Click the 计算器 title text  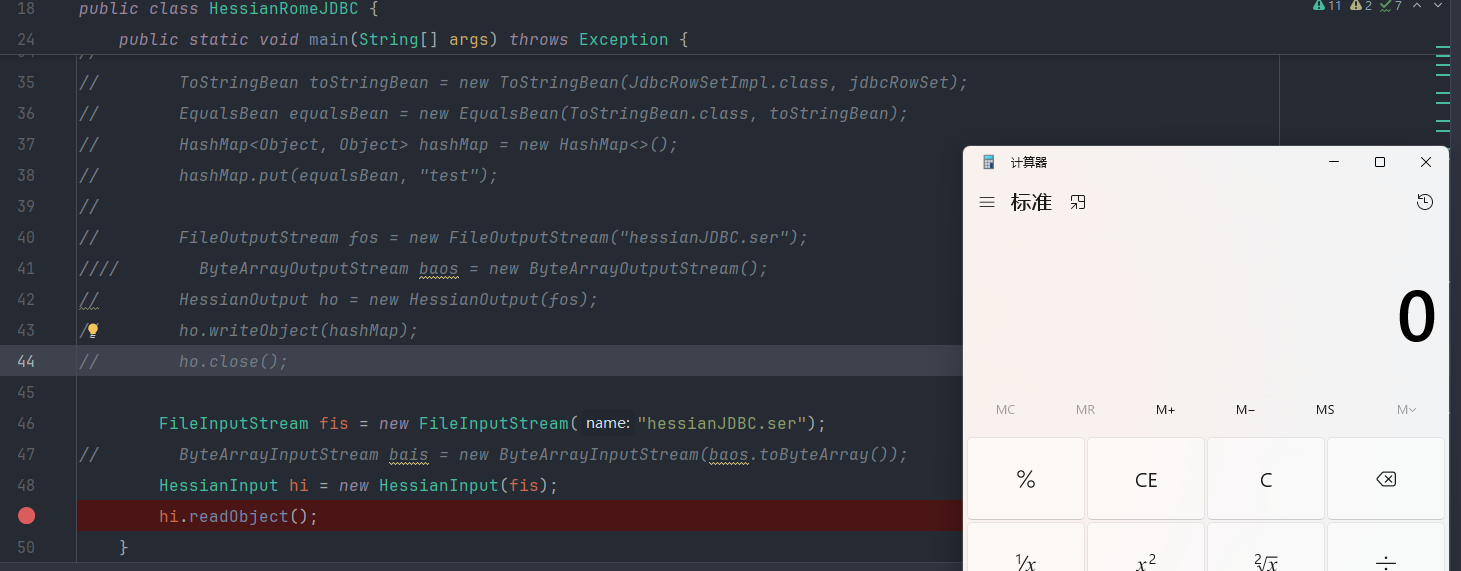(1029, 162)
